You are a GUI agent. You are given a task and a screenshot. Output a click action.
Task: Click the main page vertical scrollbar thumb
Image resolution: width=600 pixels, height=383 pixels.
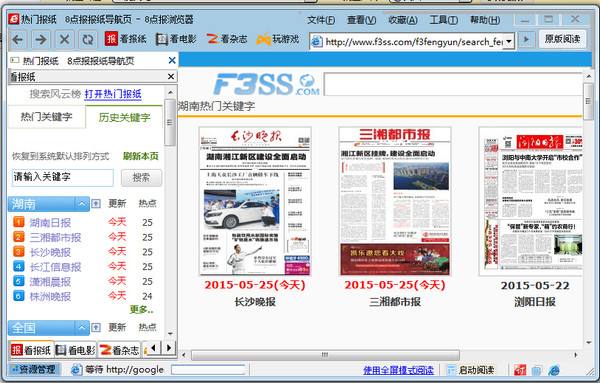click(x=588, y=101)
